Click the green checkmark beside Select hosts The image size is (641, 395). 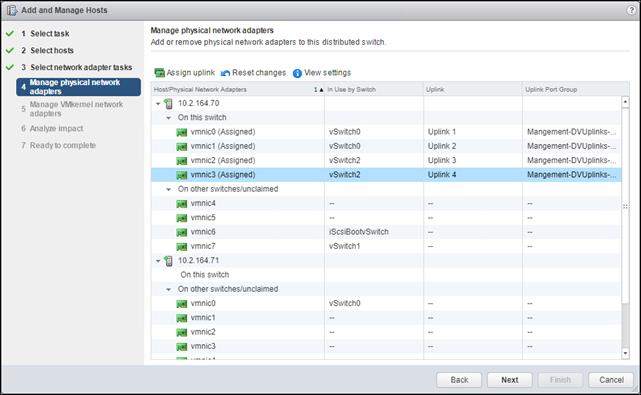pos(10,50)
